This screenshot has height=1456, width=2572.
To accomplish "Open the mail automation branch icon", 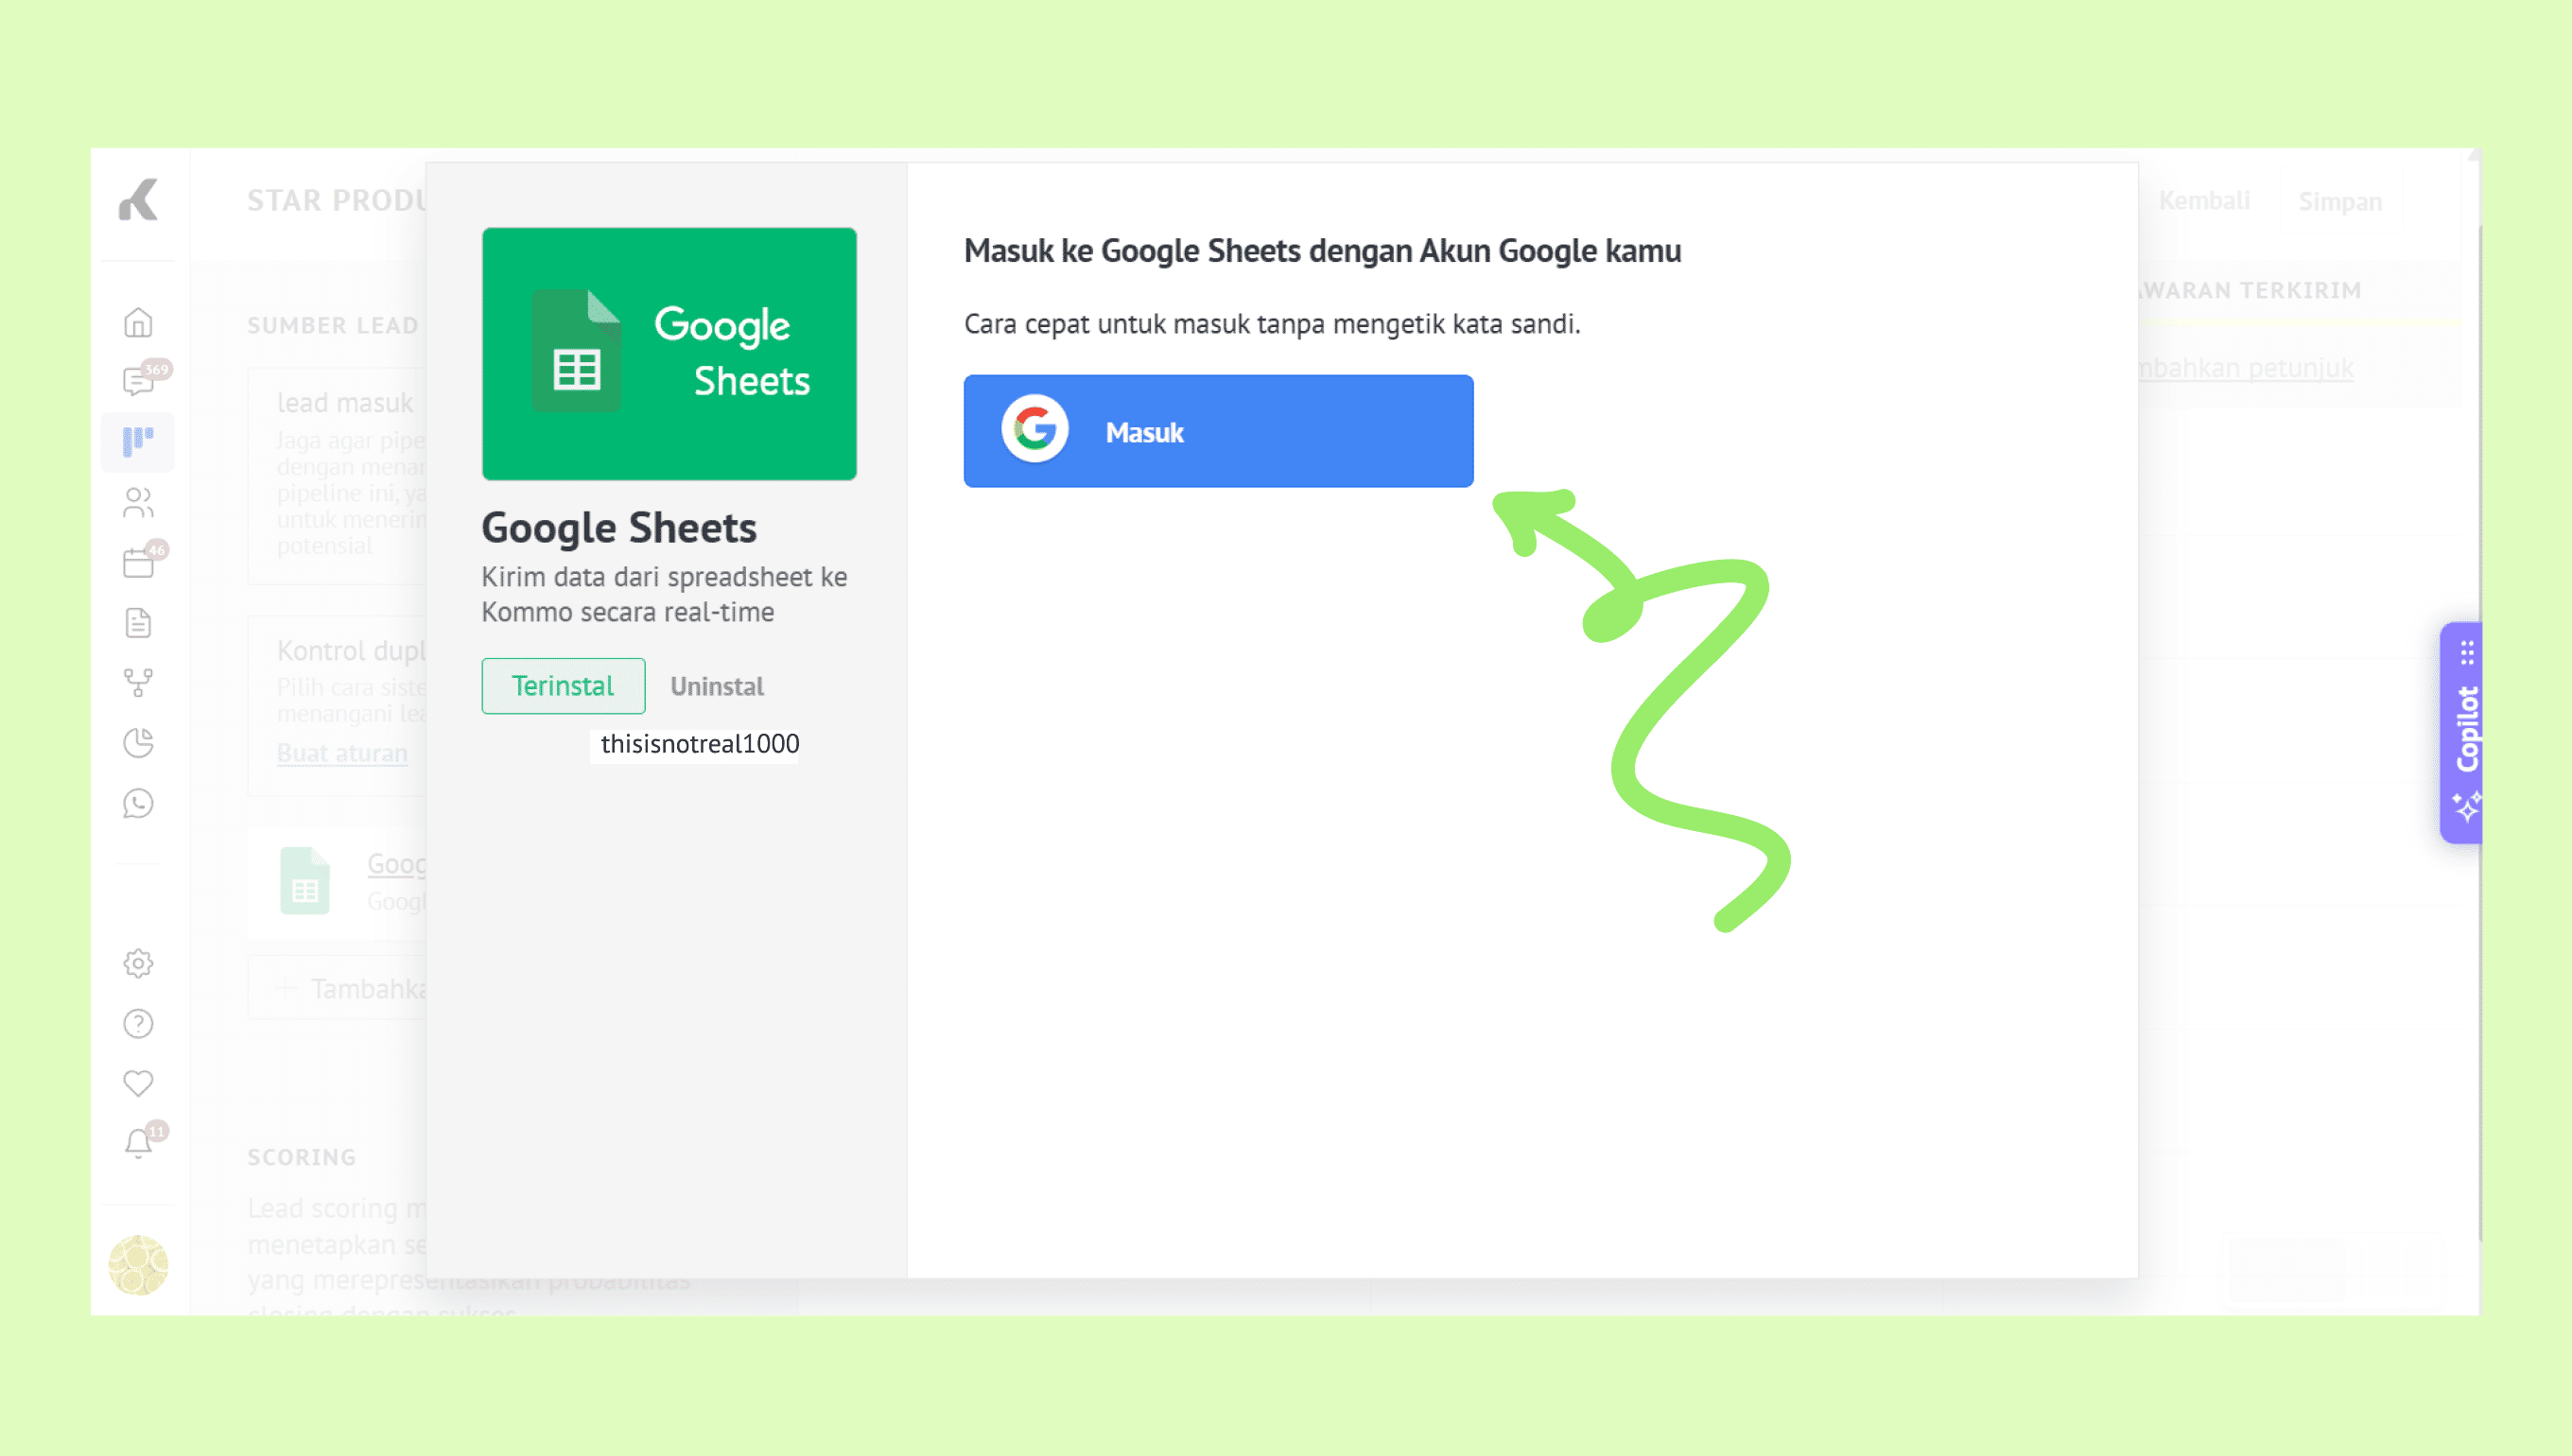I will [x=138, y=683].
